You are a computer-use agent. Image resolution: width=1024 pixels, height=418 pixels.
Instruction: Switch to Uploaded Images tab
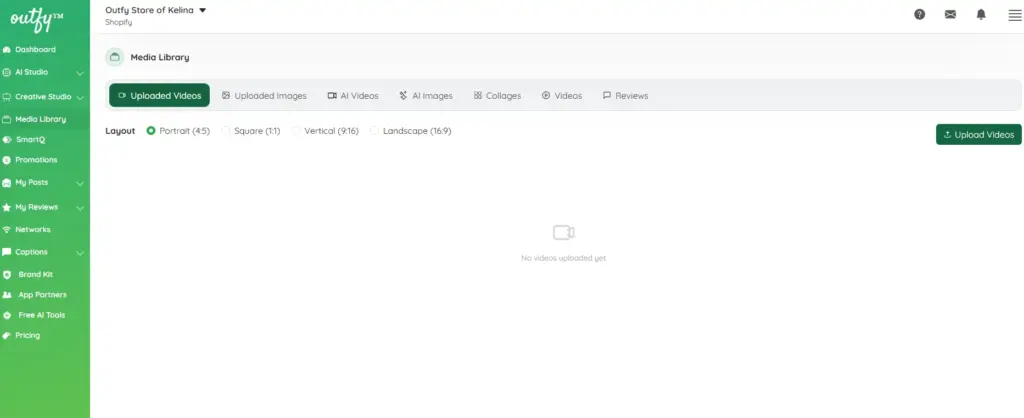[x=264, y=95]
